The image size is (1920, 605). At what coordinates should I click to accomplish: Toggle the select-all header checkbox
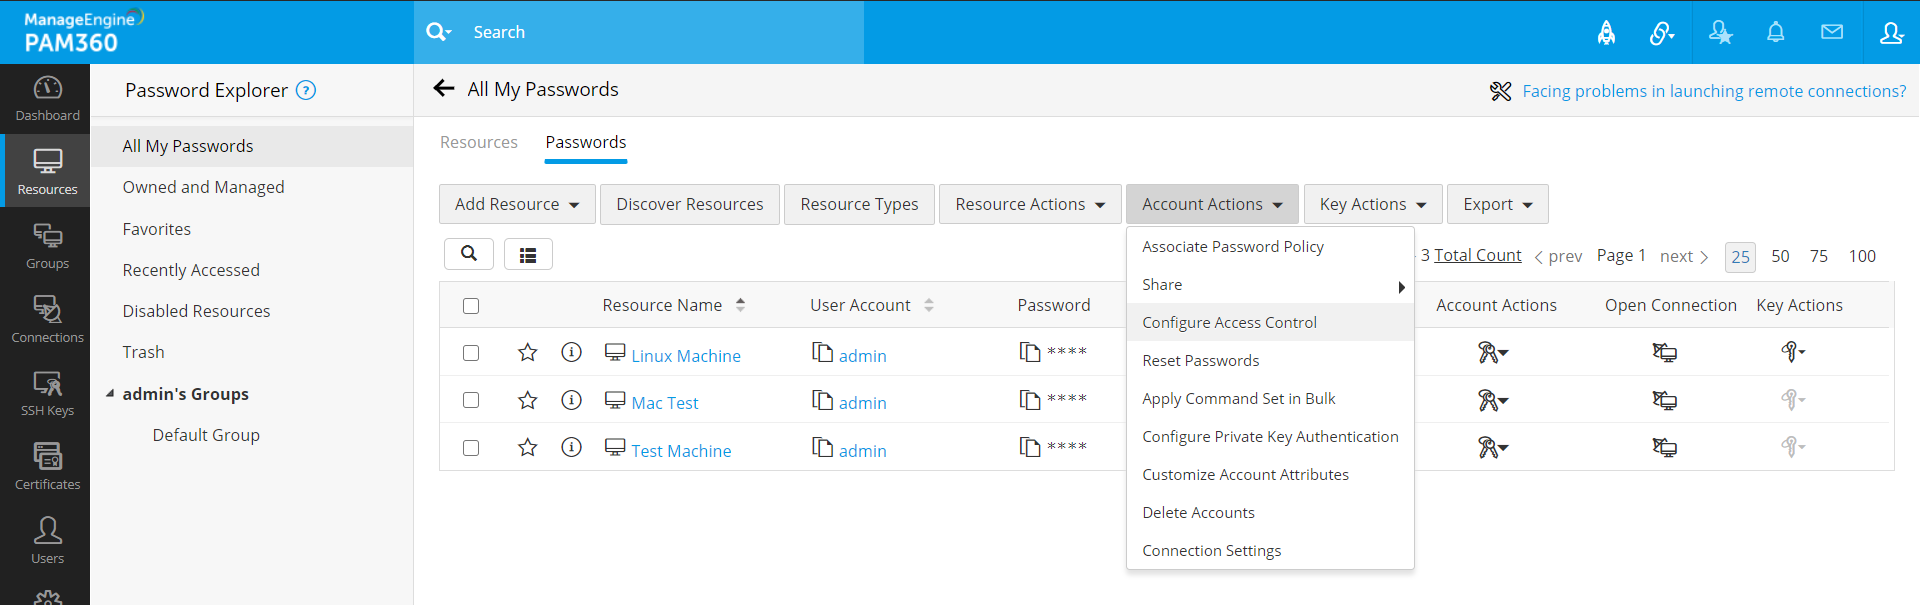[x=471, y=306]
